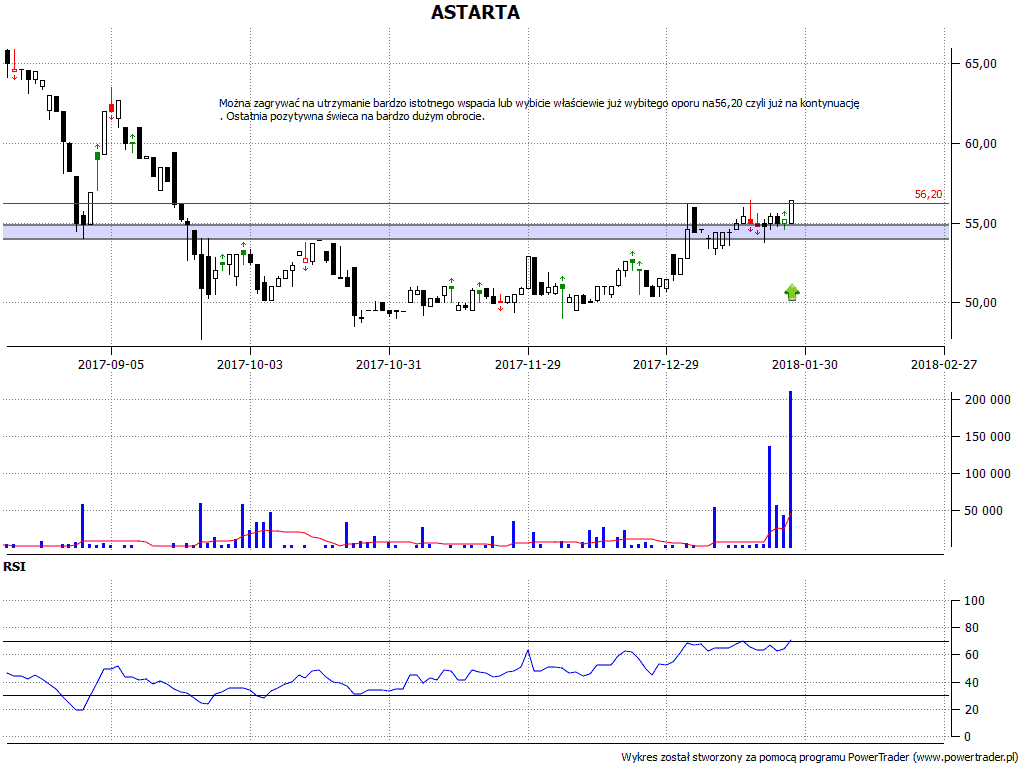
Task: Click the RSI 20 scale label
Action: [972, 710]
